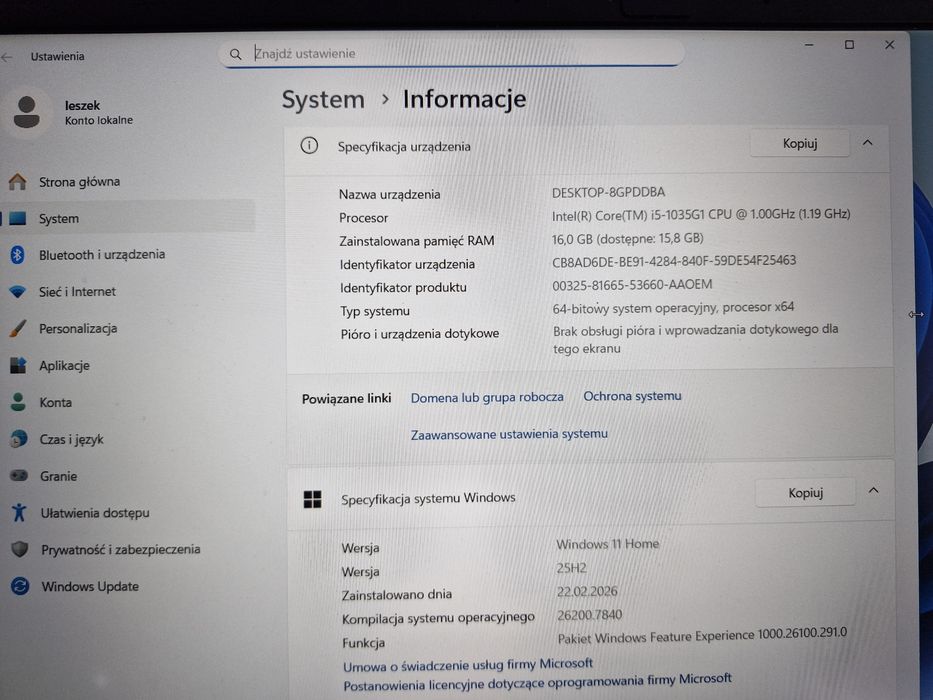Collapse the Specyfikacja systemu Windows chevron

point(873,490)
